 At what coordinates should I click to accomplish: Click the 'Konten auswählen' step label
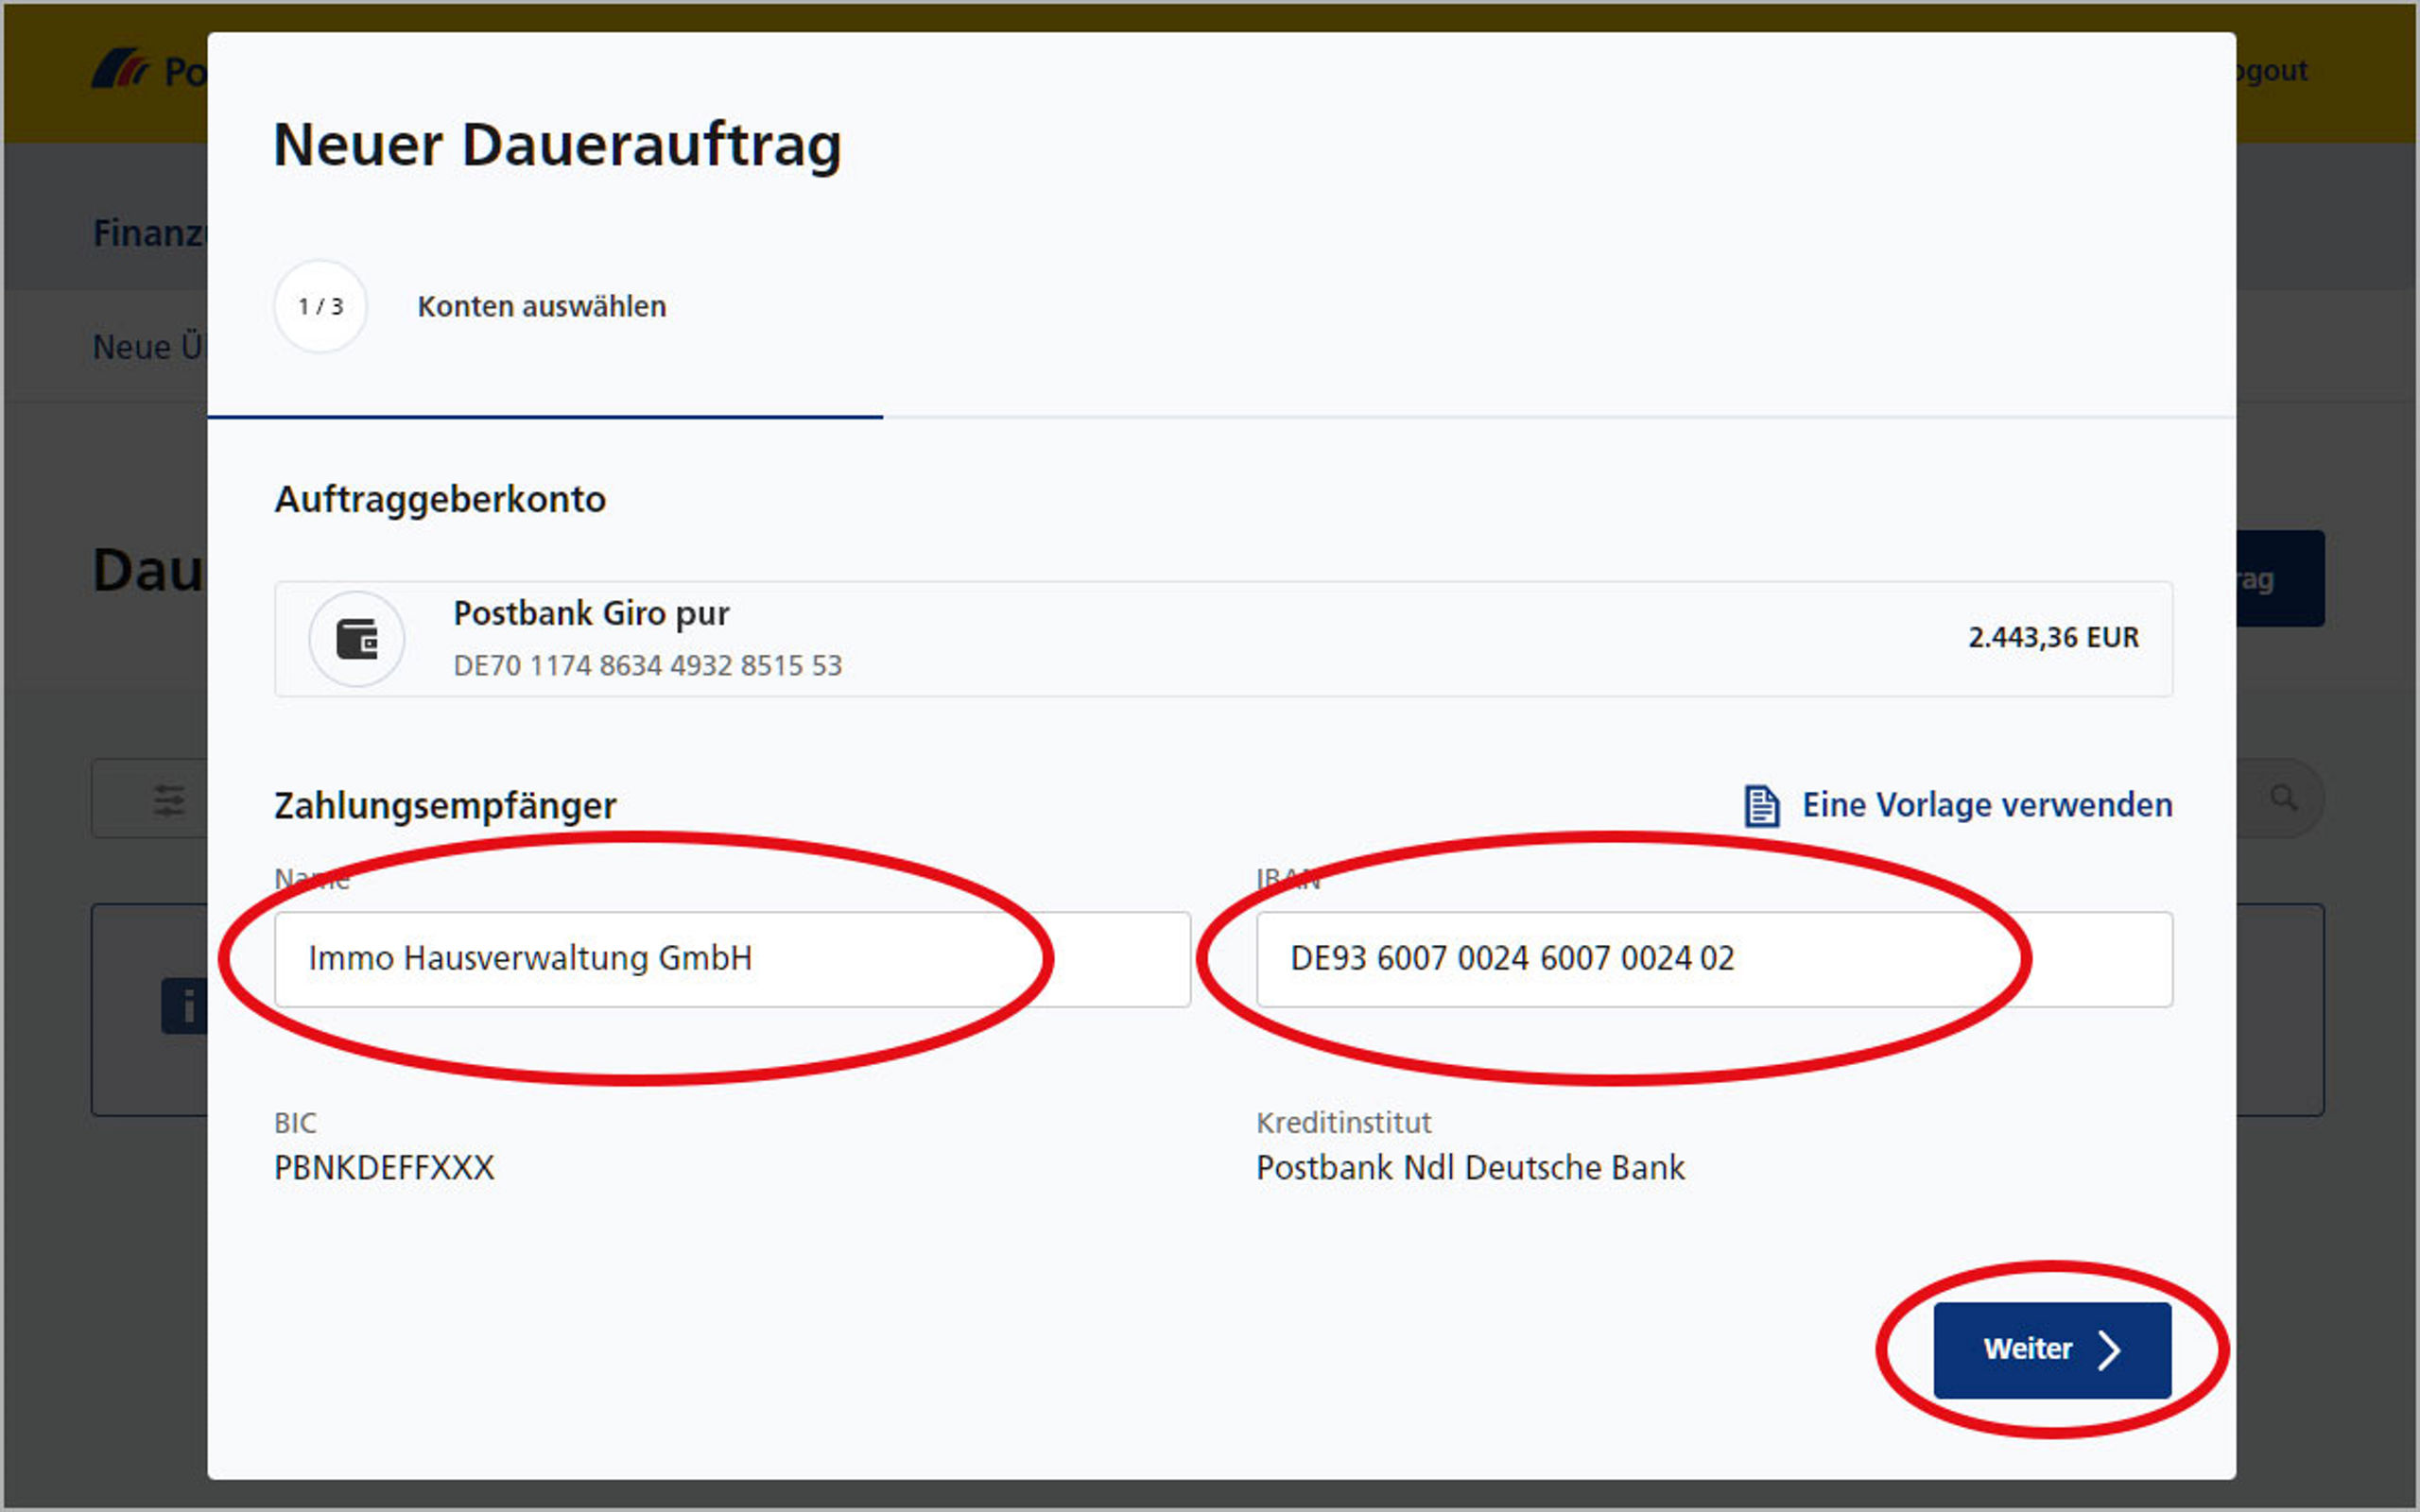tap(542, 306)
